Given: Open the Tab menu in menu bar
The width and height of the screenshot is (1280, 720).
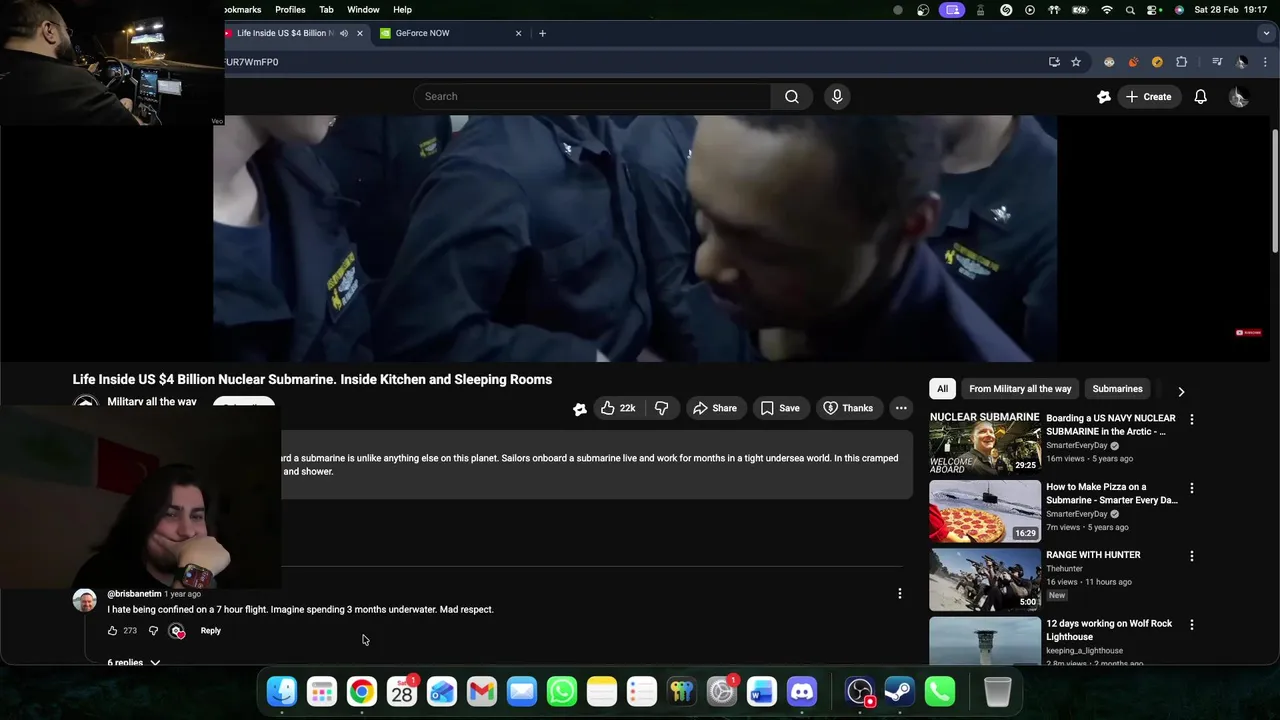Looking at the screenshot, I should pyautogui.click(x=326, y=10).
